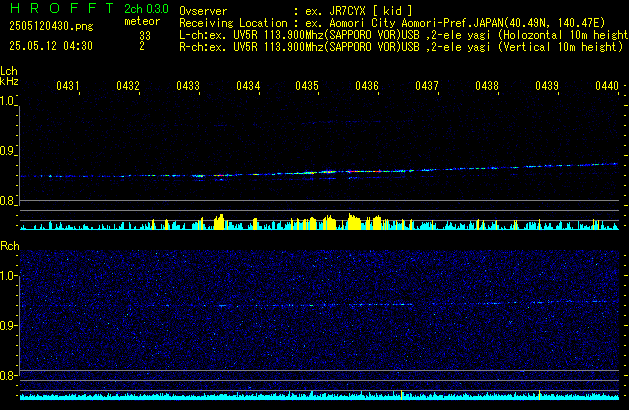
Task: Click the green 'meteor' label
Action: pyautogui.click(x=142, y=21)
